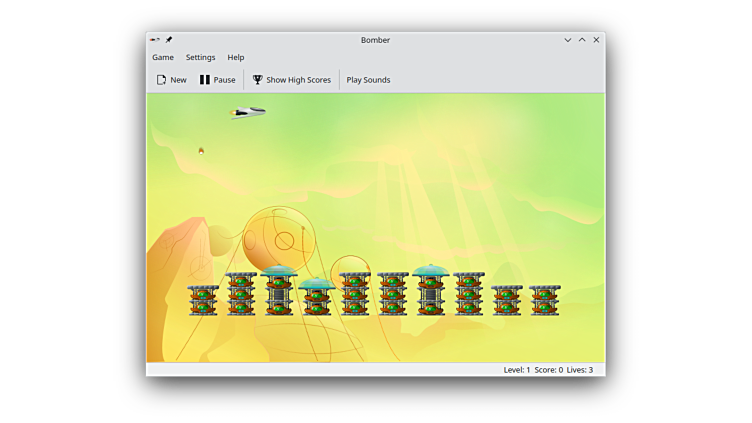The image size is (752, 423).
Task: Click the falling bomb below the plane
Action: (201, 151)
